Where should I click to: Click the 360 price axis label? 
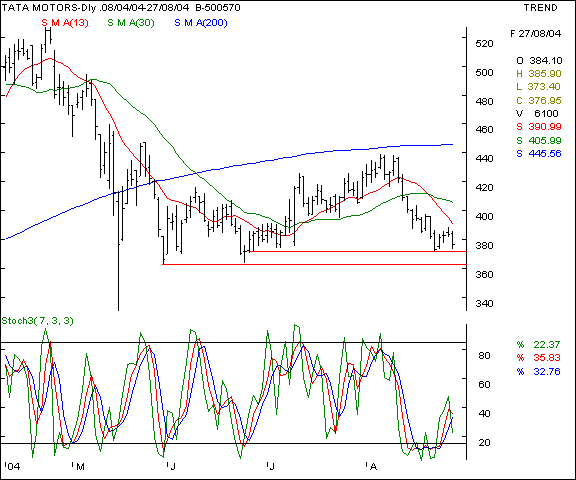[x=484, y=275]
